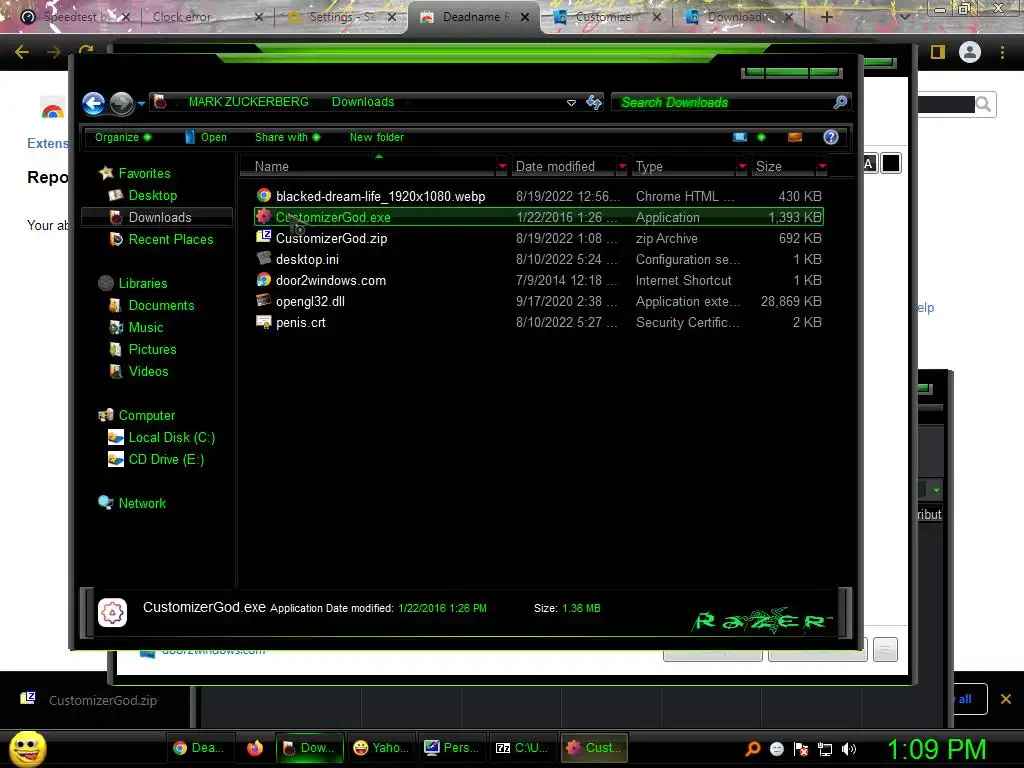Click MARK ZUCKERBERG in address breadcrumb
Image resolution: width=1024 pixels, height=768 pixels.
click(x=248, y=102)
